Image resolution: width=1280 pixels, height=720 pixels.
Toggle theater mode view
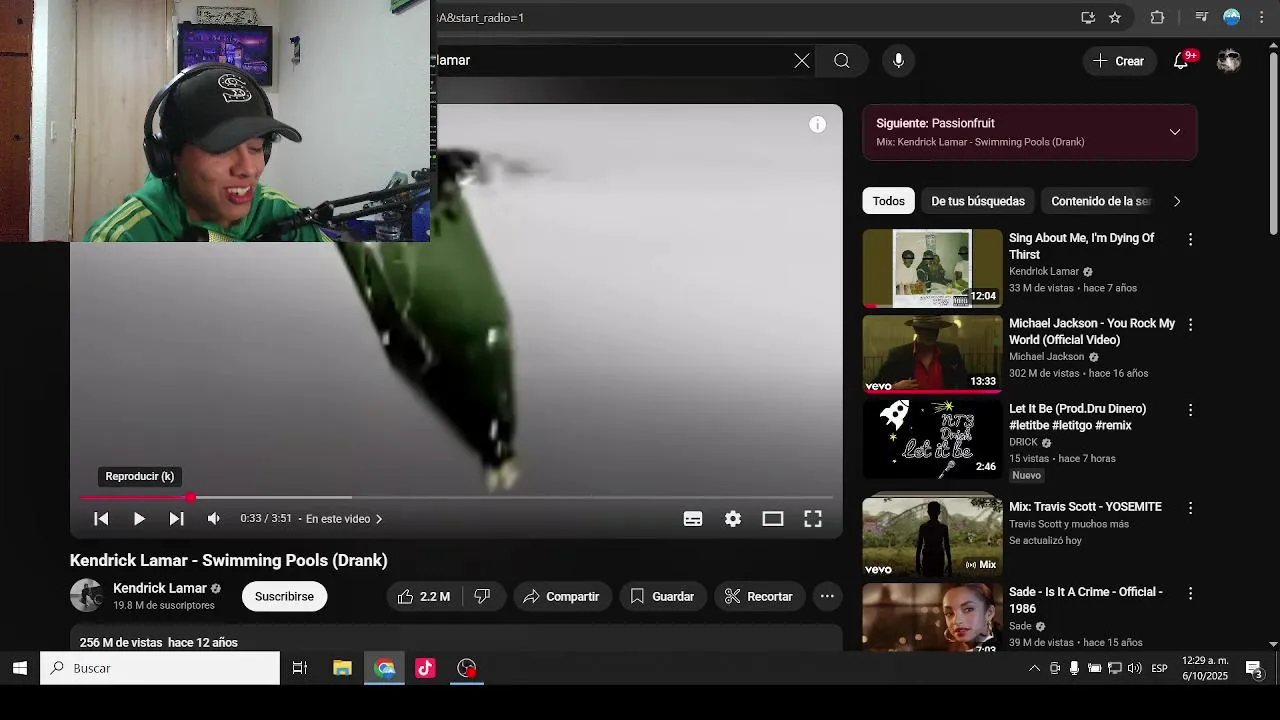773,519
